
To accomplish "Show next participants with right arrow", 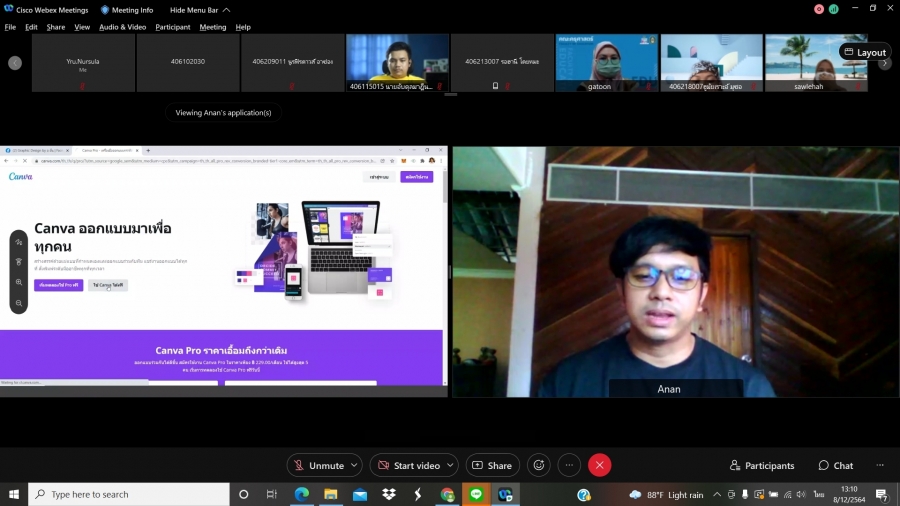I will (885, 63).
